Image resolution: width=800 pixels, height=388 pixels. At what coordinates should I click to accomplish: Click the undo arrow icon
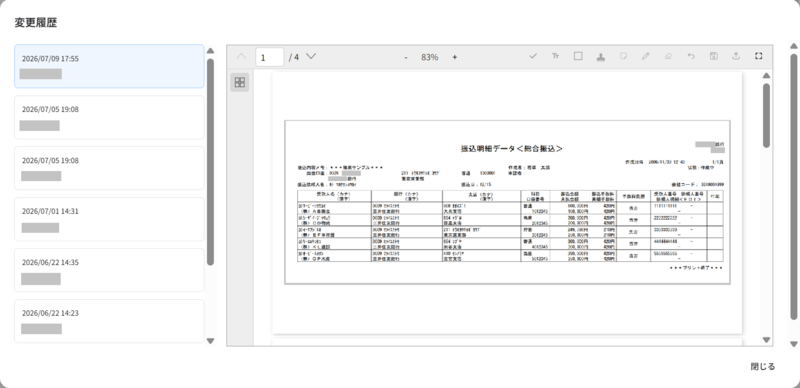691,57
